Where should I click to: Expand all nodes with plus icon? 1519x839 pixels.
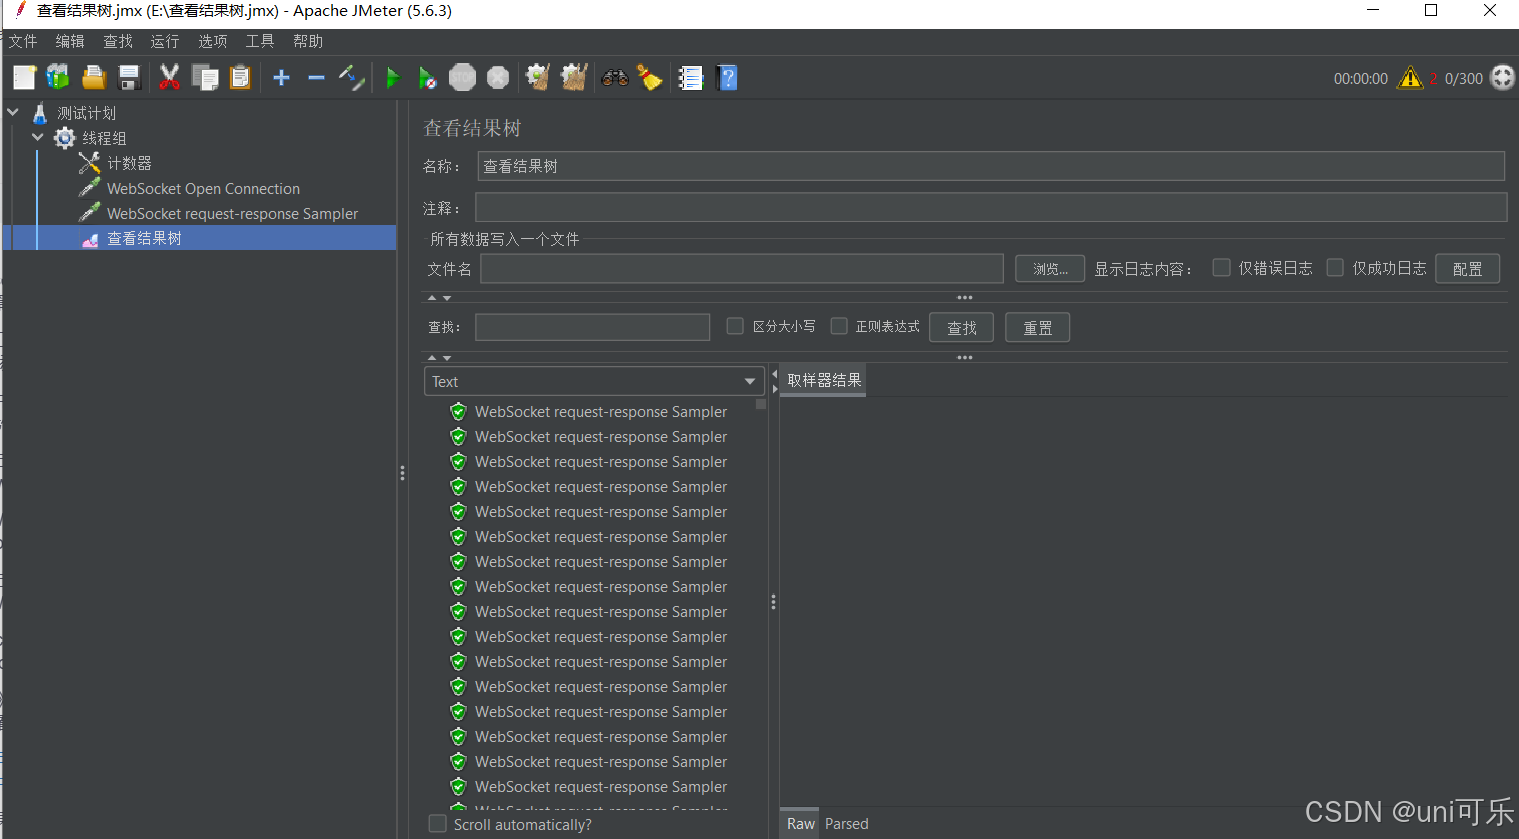pyautogui.click(x=282, y=78)
